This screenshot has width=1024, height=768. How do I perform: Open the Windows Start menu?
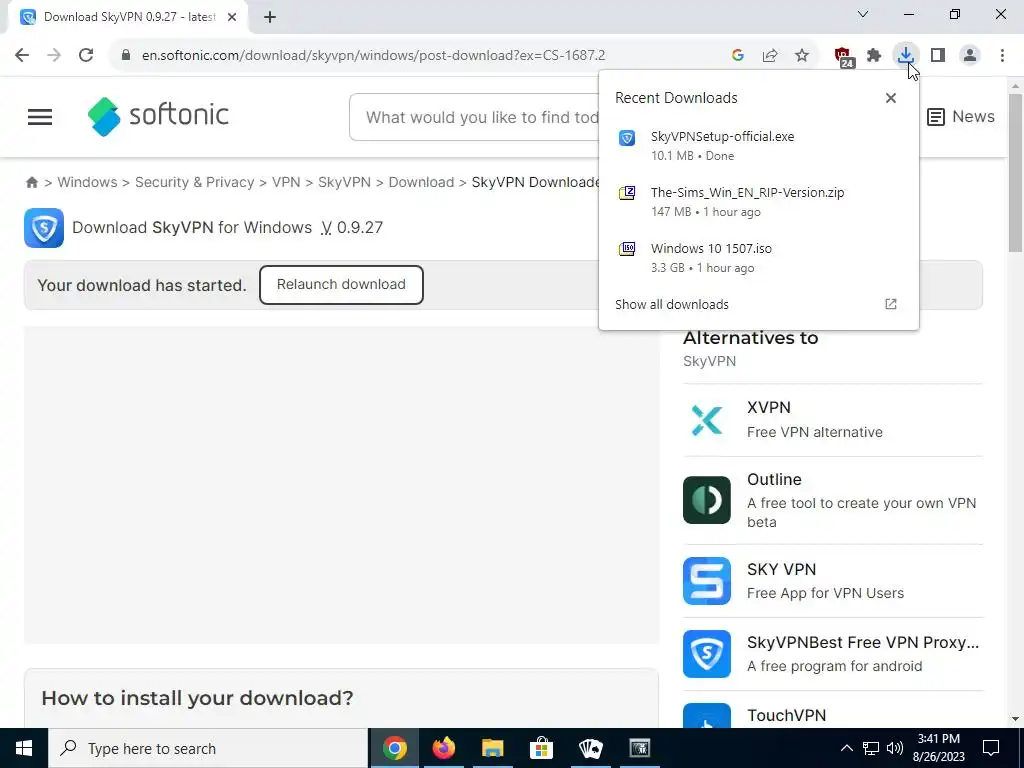pos(24,748)
